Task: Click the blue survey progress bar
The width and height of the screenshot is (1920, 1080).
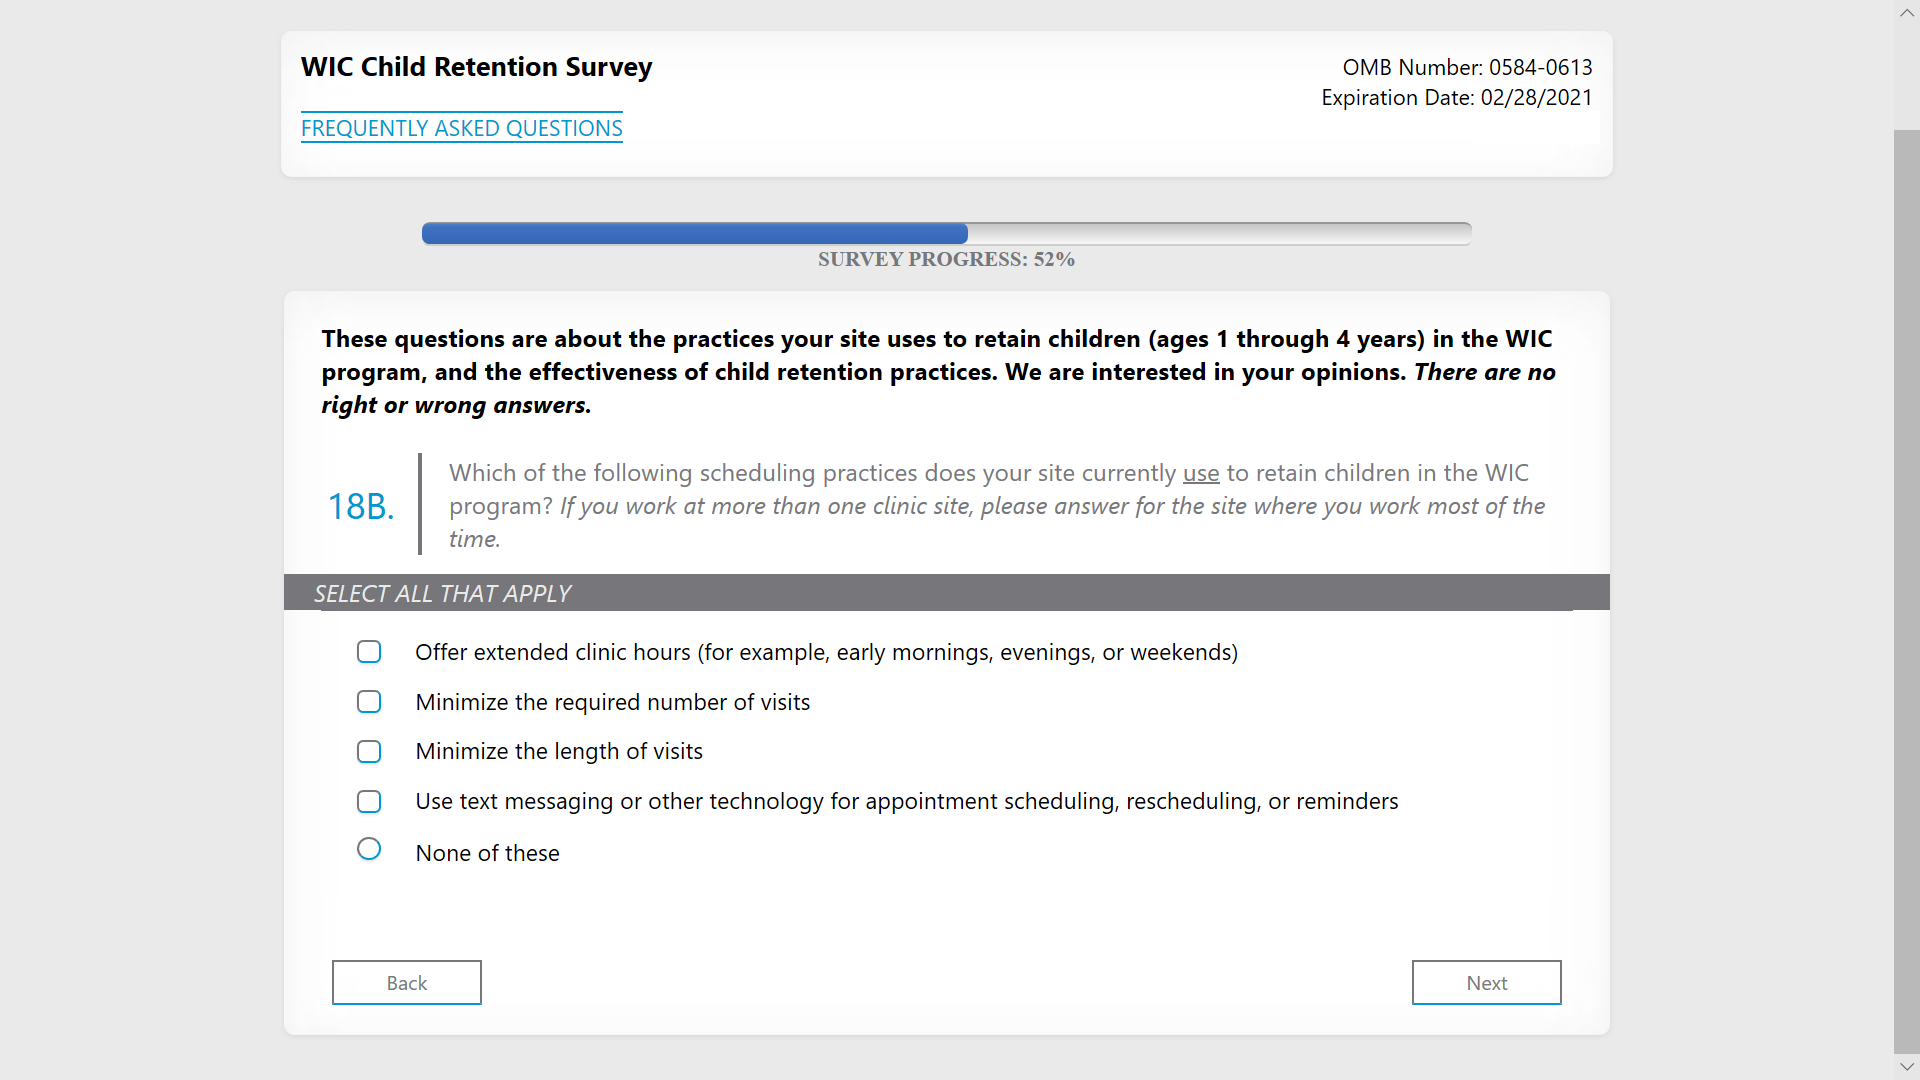Action: (694, 234)
